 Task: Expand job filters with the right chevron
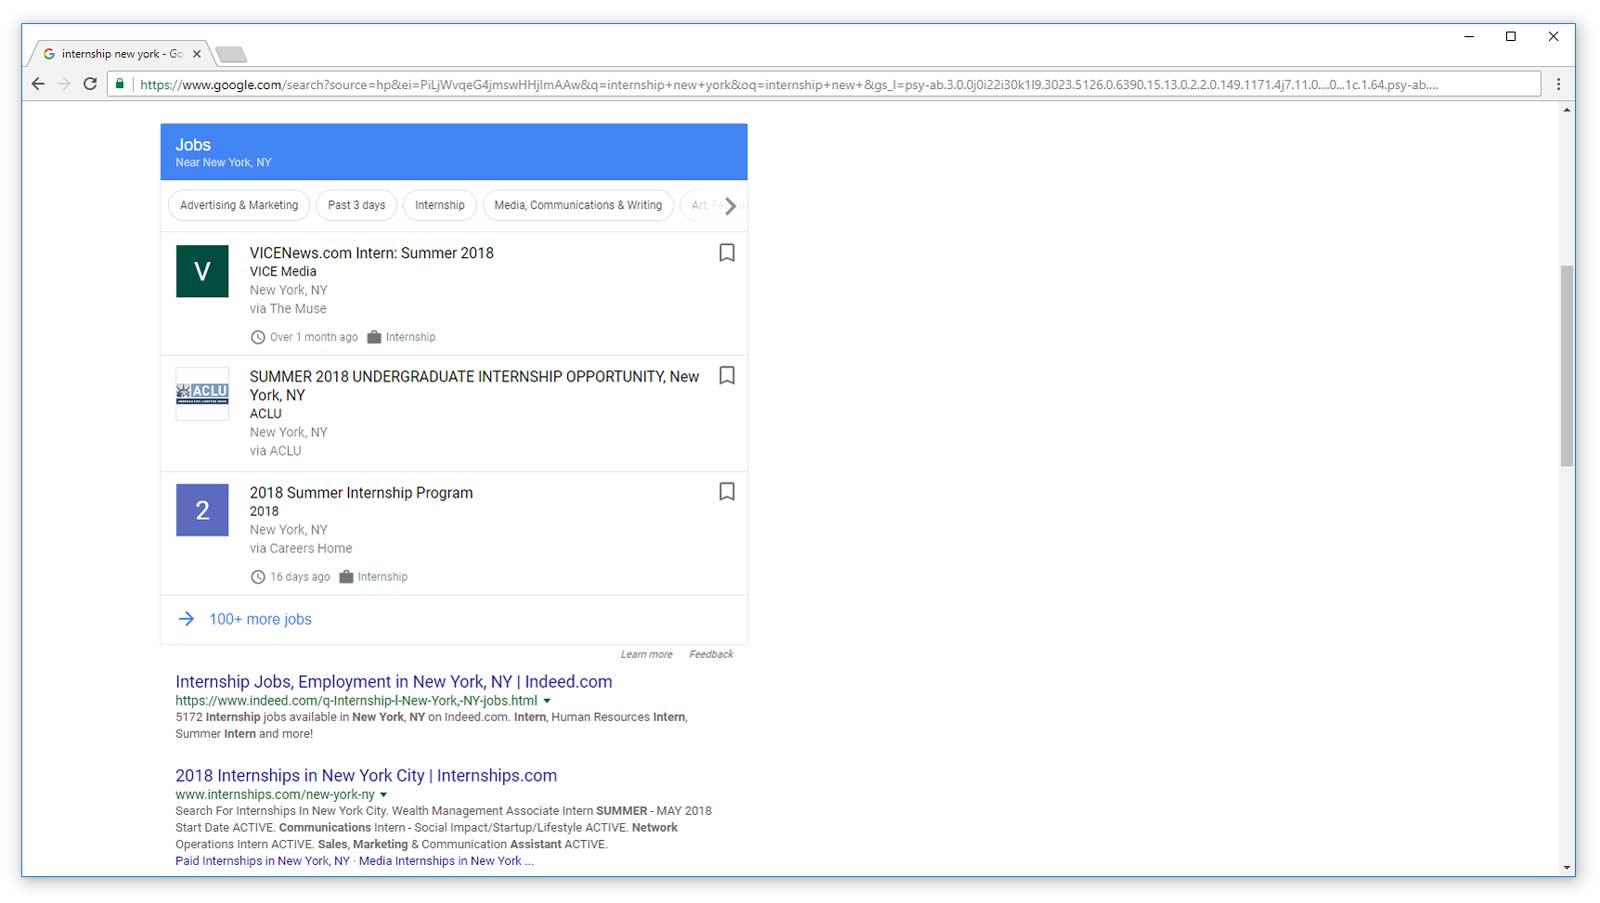point(730,206)
